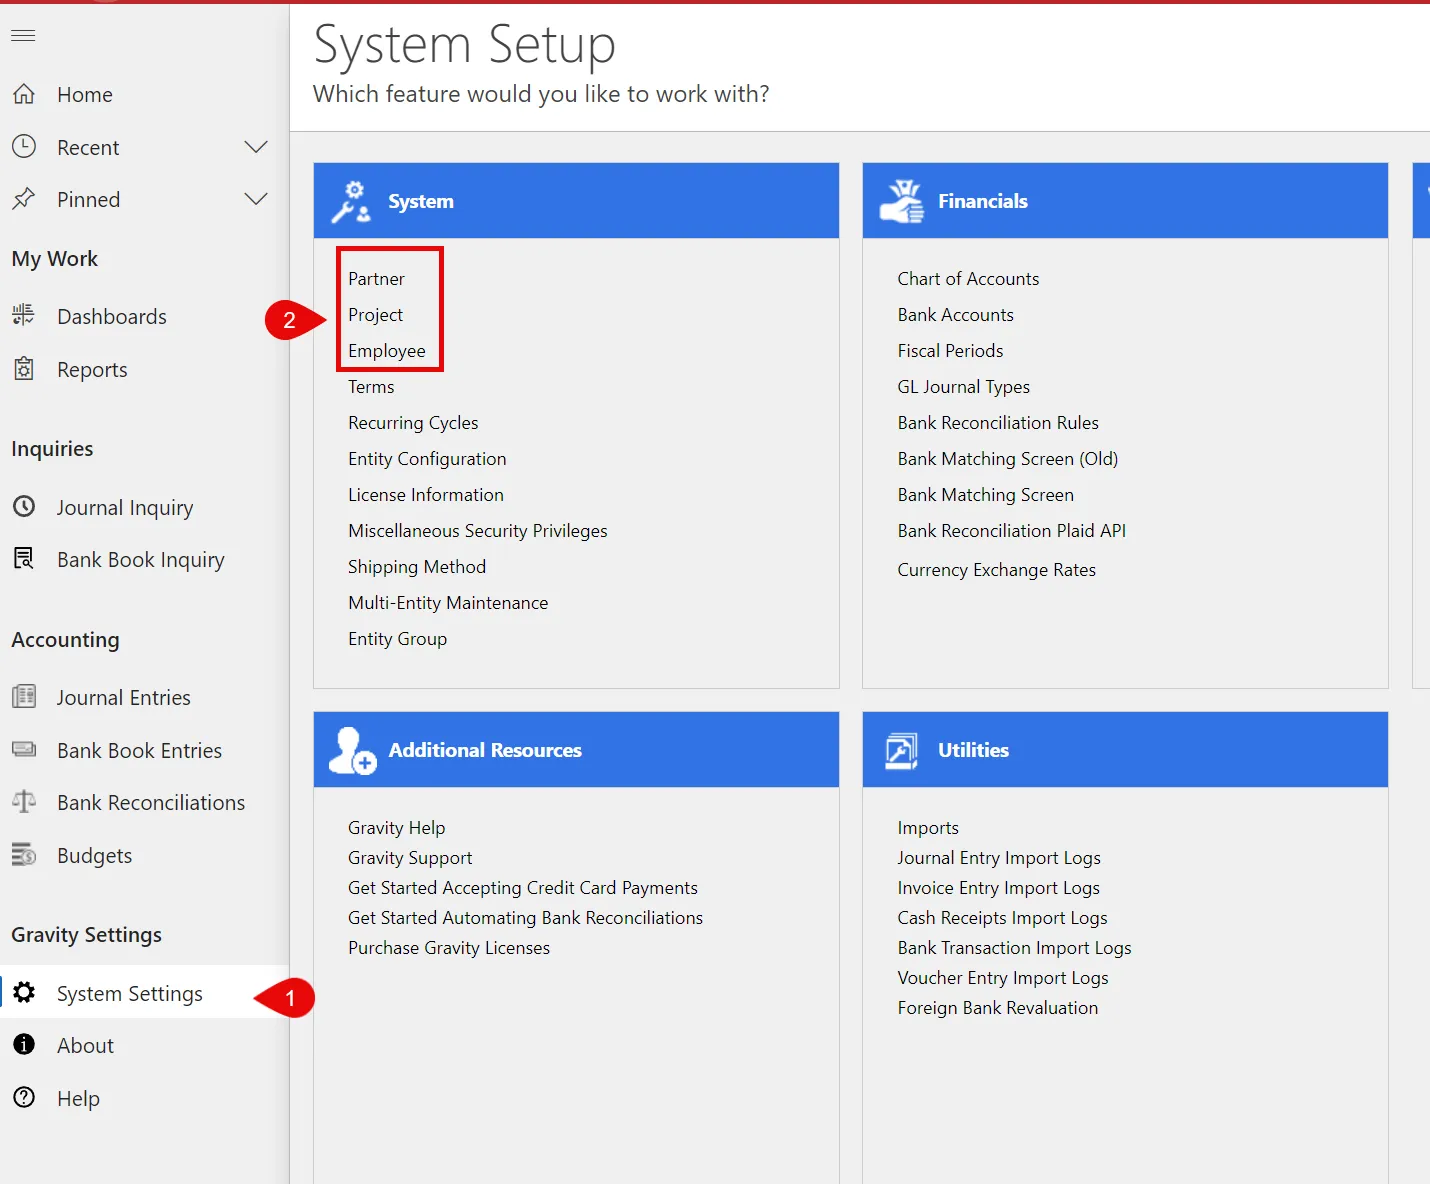Click the Bank Book Entries icon
Image resolution: width=1430 pixels, height=1184 pixels.
[24, 750]
